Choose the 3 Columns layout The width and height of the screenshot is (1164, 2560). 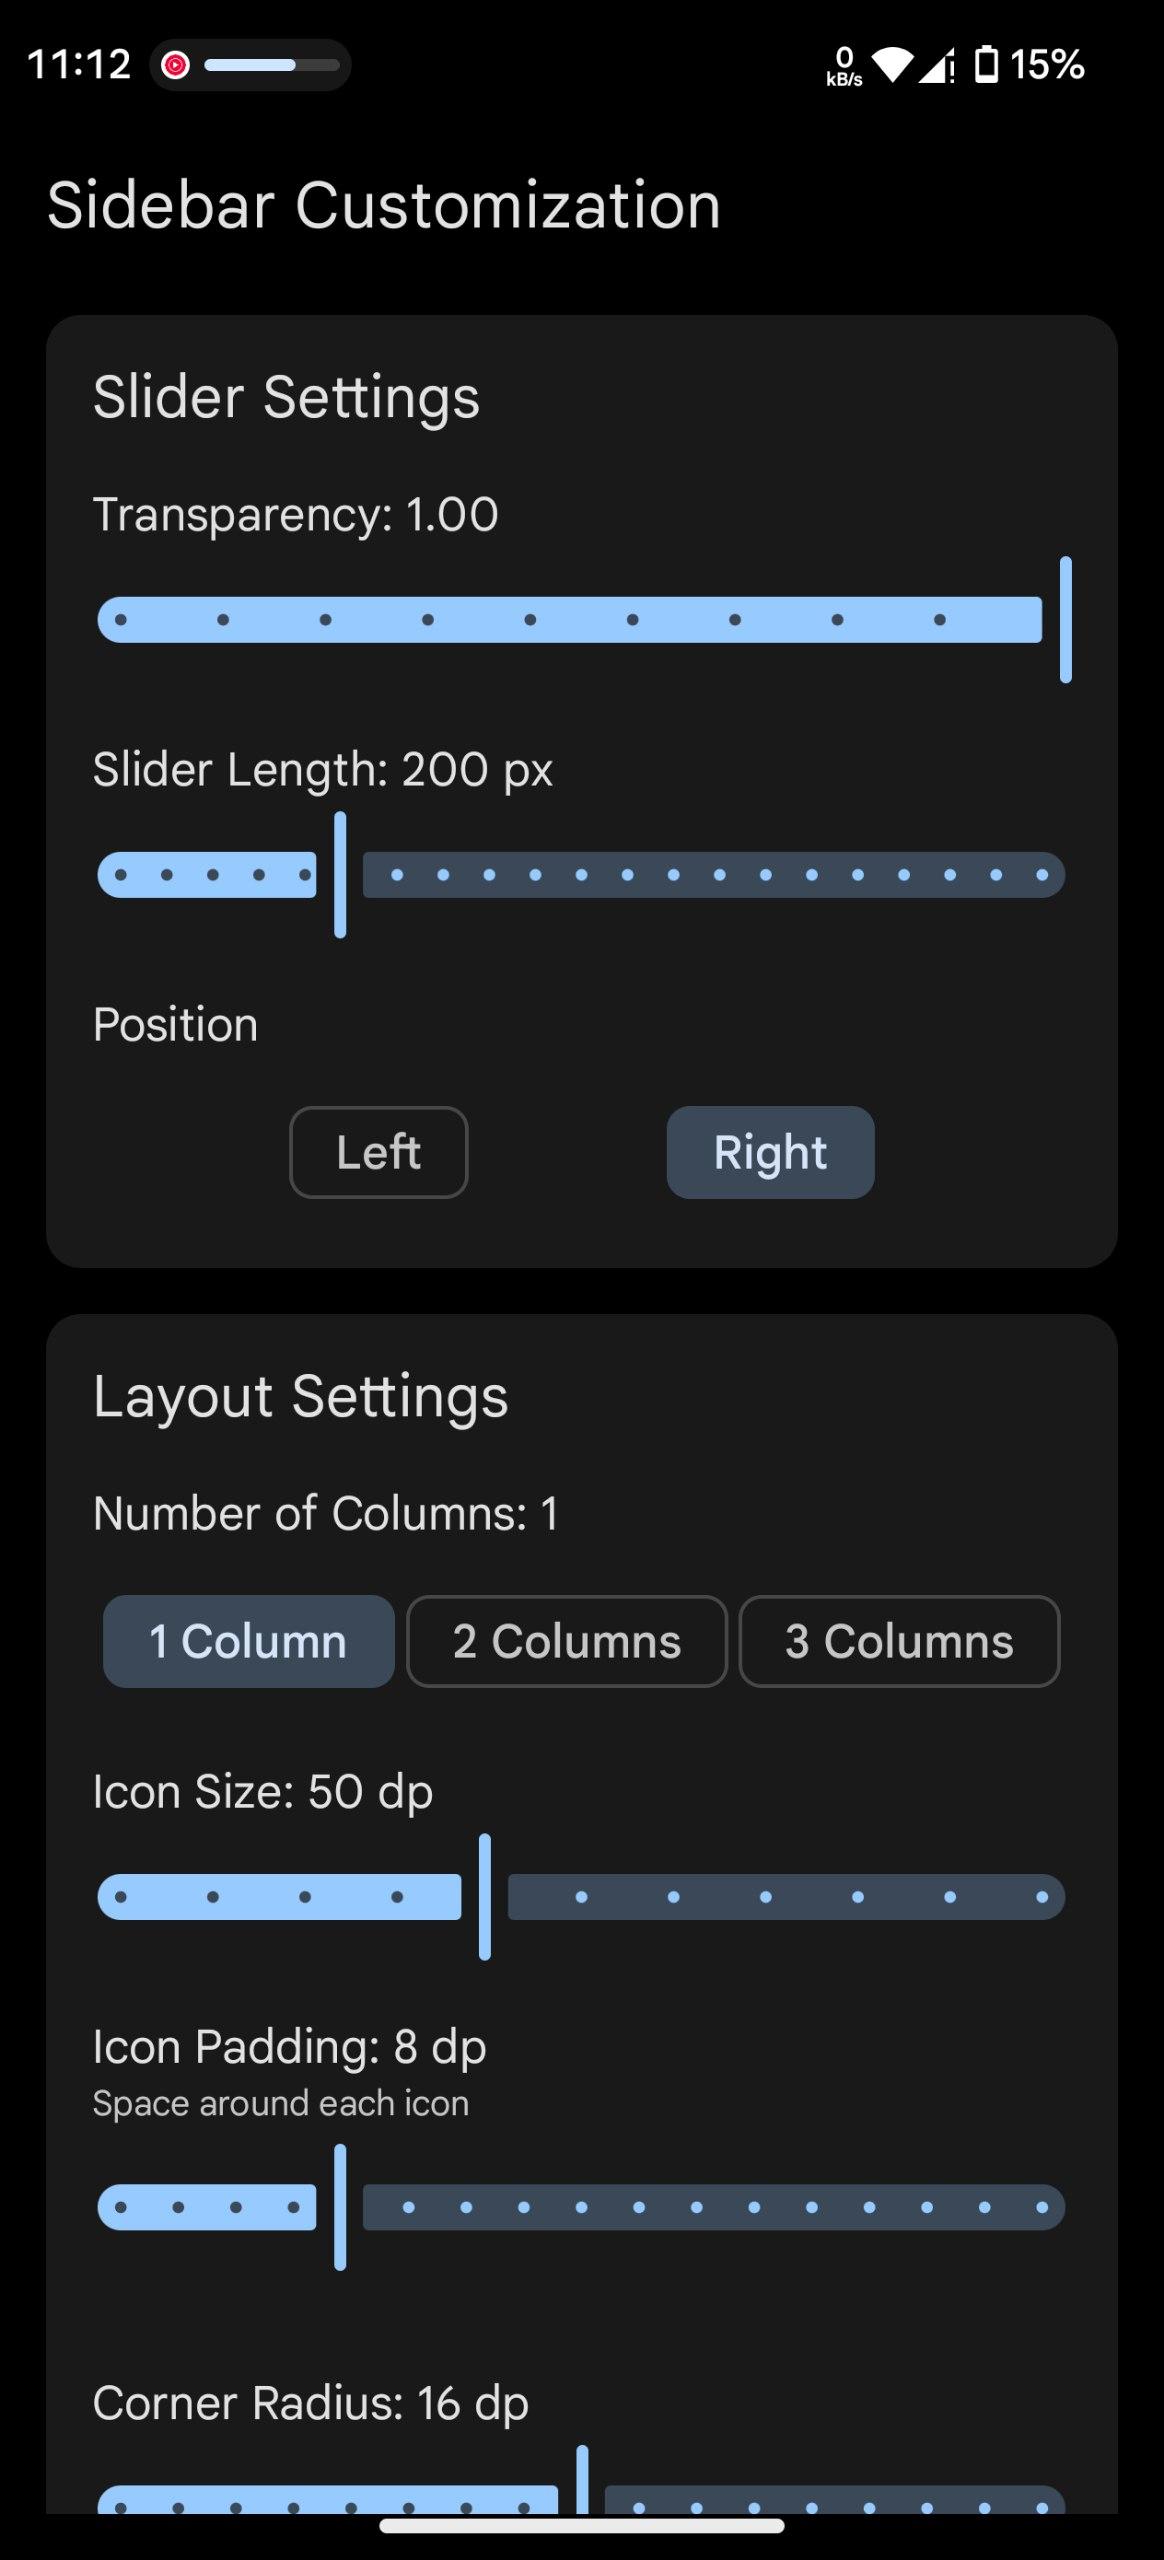pos(899,1641)
